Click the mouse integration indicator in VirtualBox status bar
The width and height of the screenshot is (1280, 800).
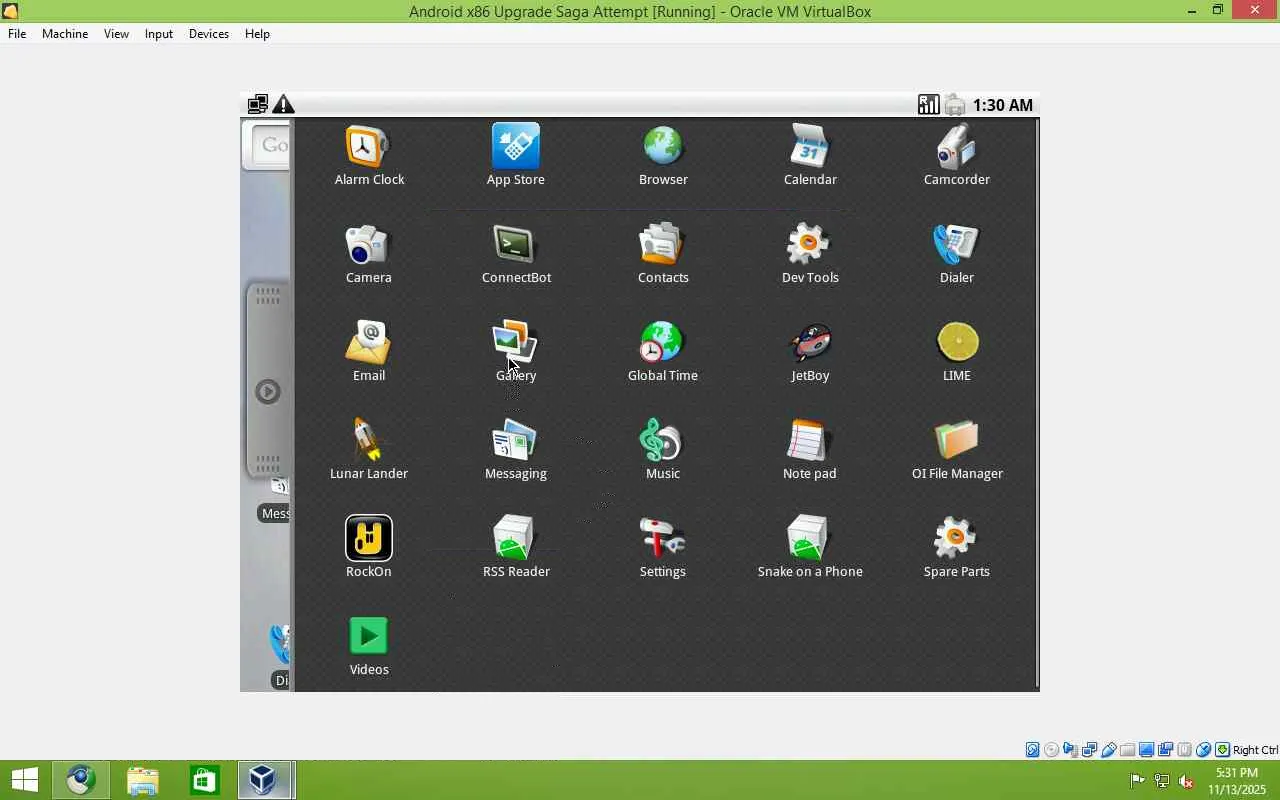[1203, 750]
